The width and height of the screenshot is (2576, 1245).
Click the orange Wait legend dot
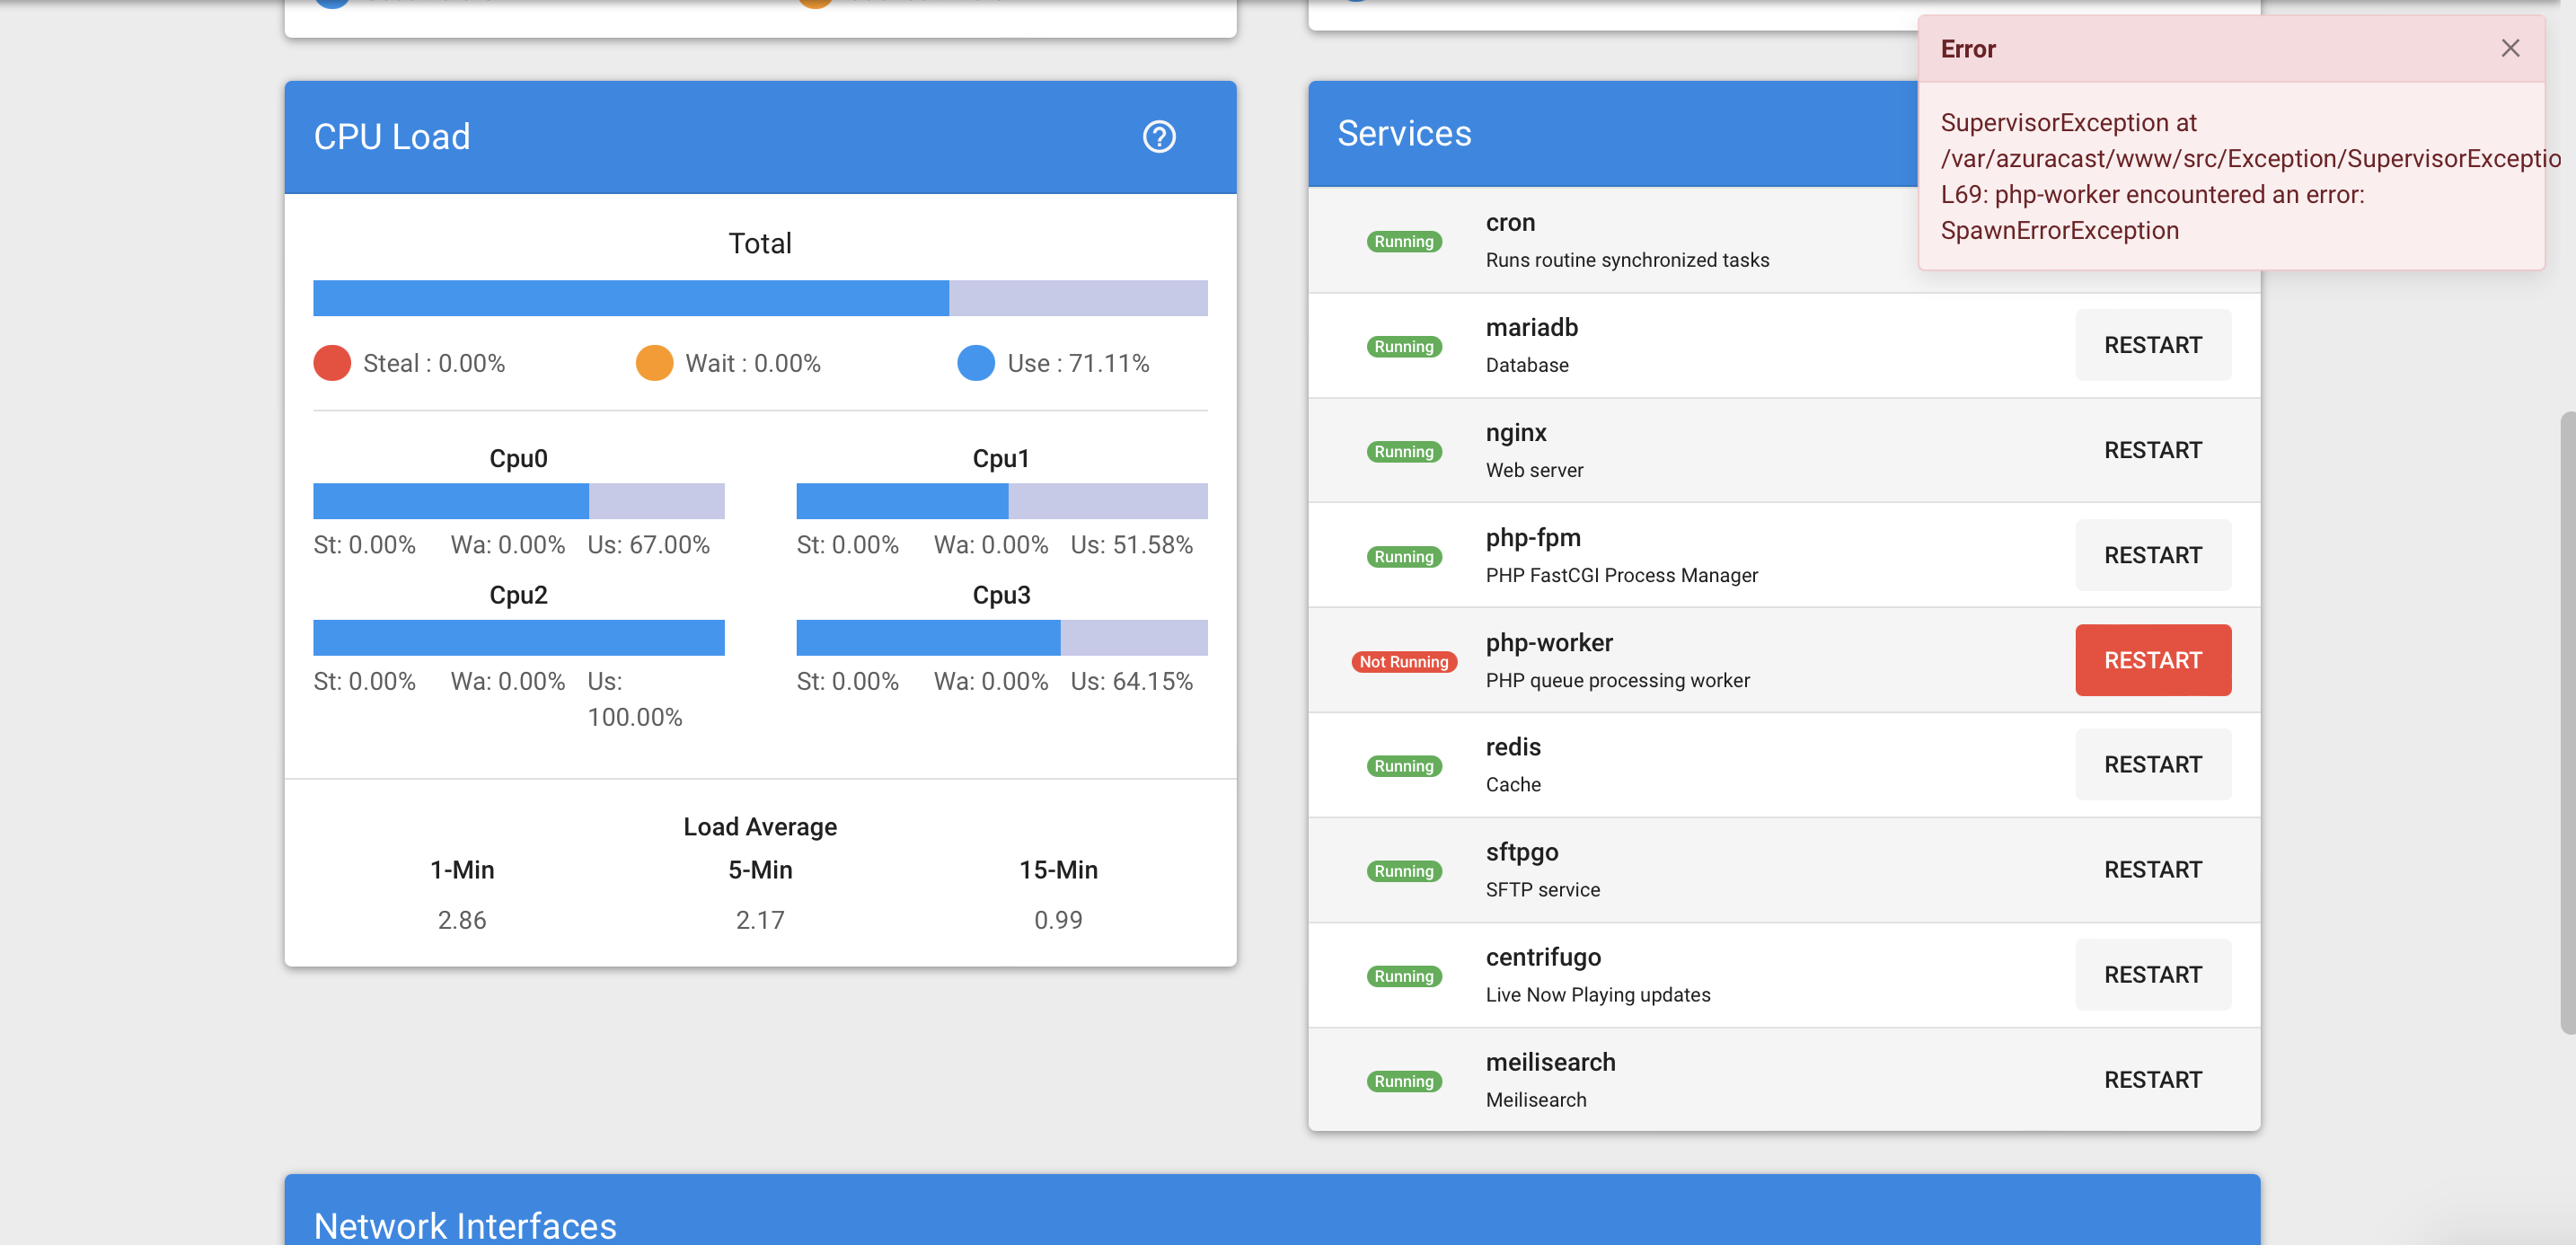(654, 363)
